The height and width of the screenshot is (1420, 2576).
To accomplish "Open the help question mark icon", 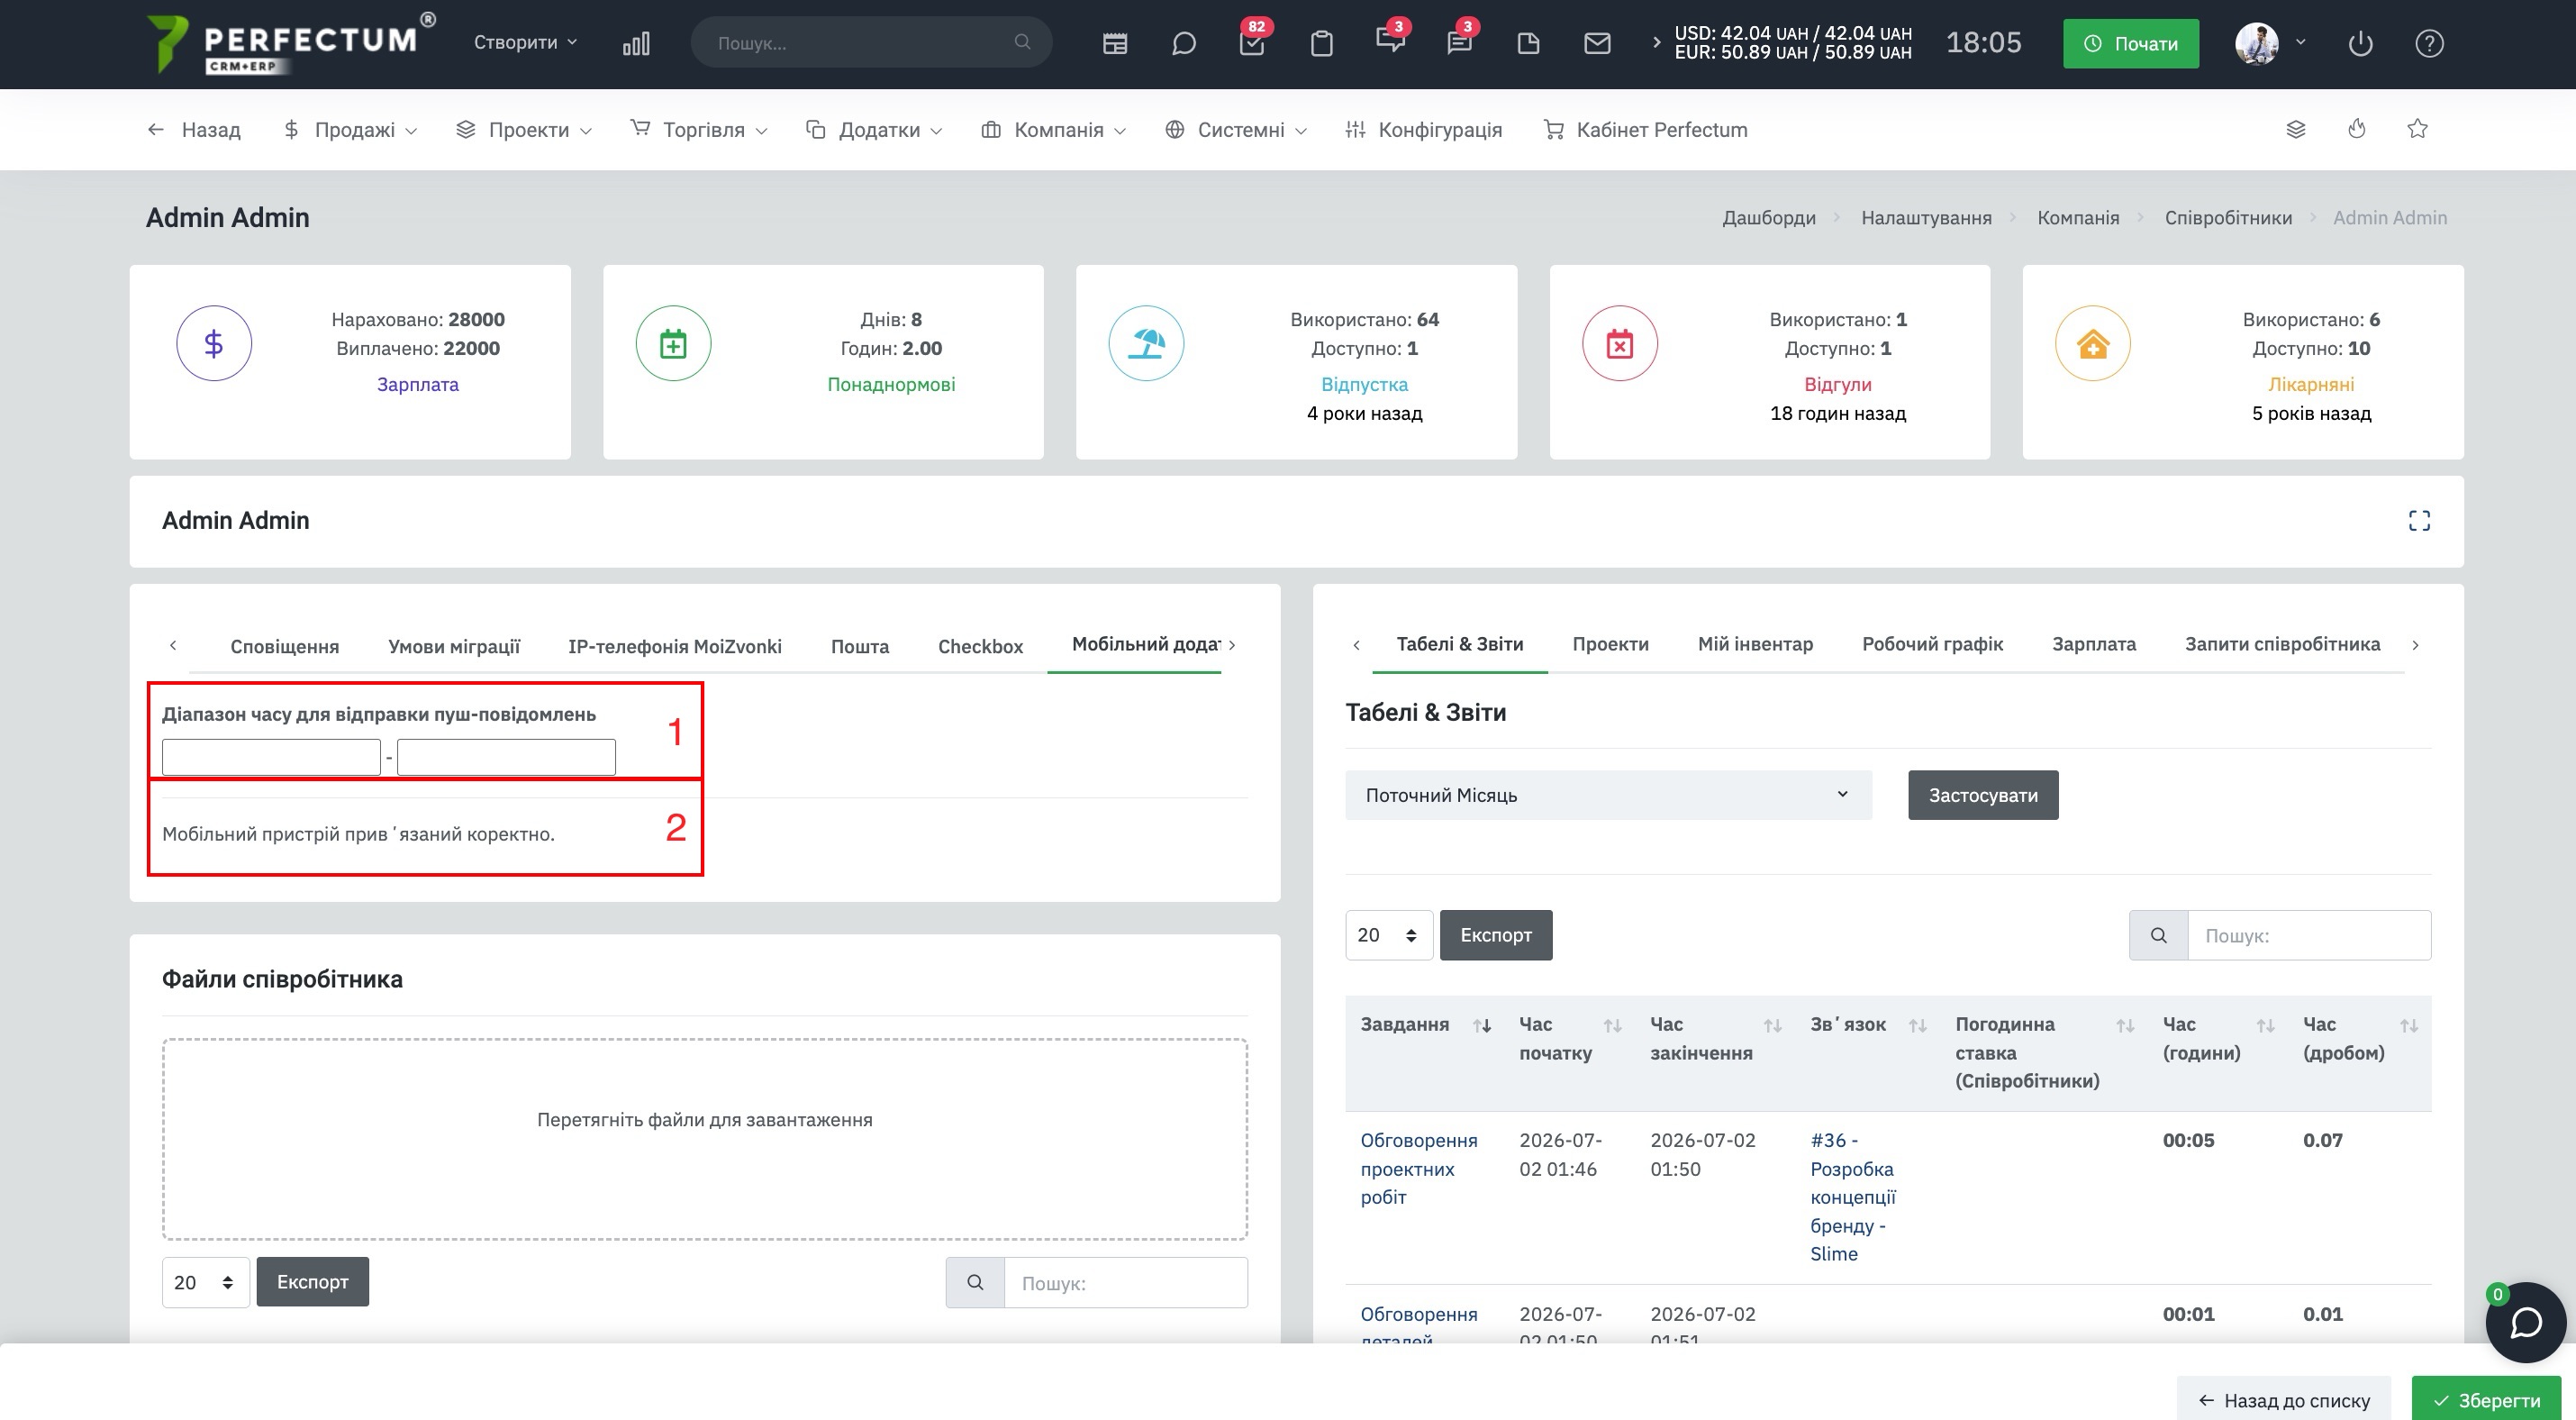I will click(2429, 43).
